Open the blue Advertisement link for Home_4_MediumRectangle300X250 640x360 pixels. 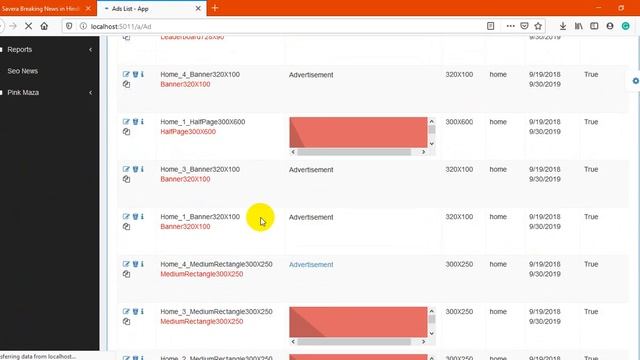[311, 264]
